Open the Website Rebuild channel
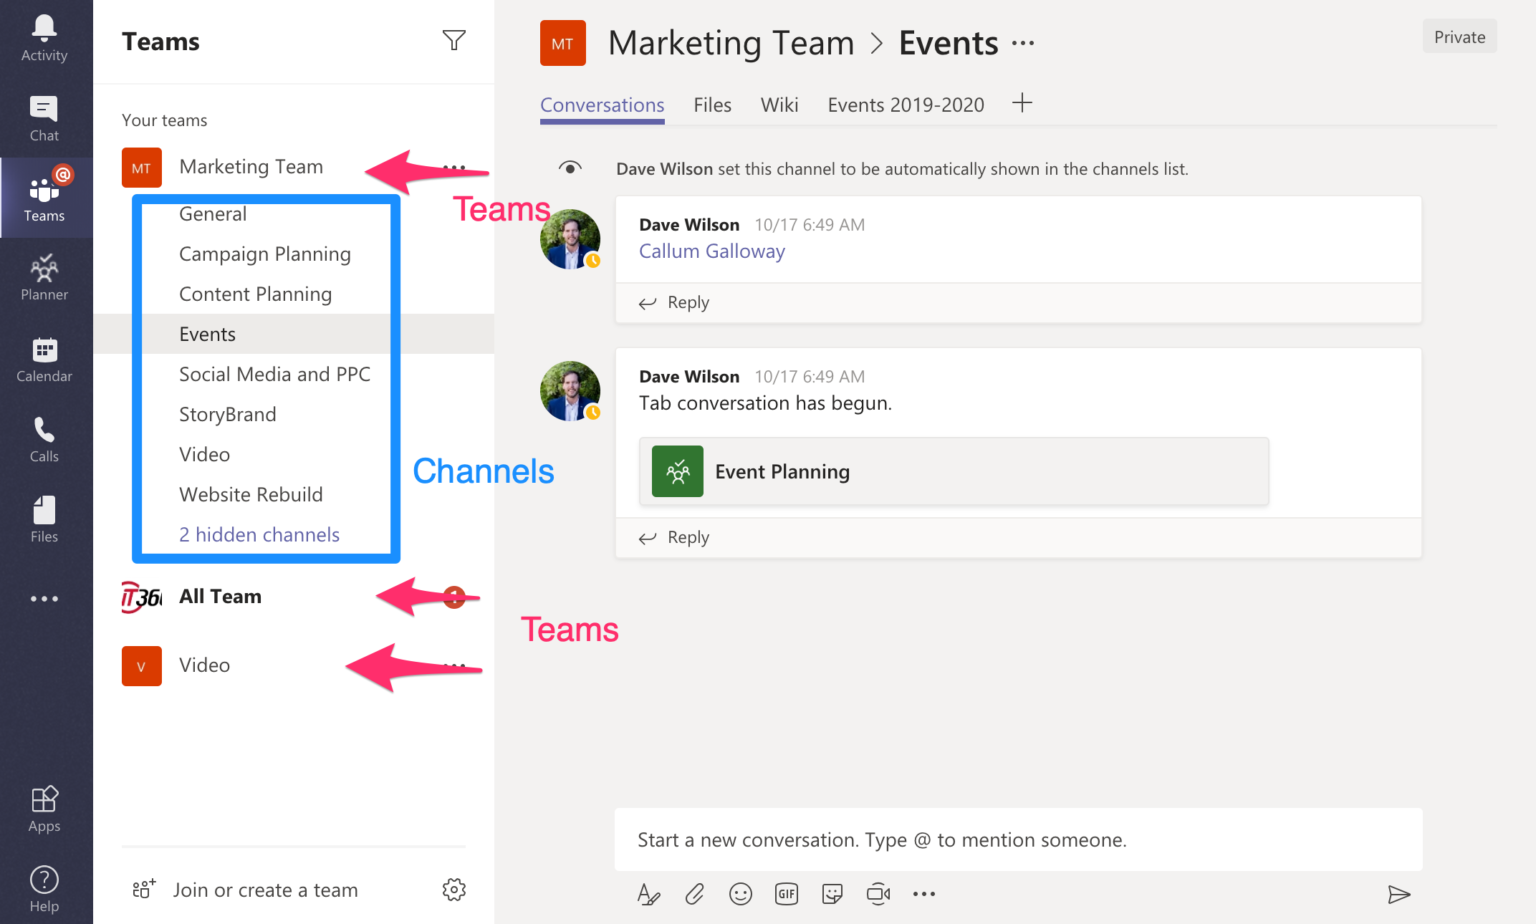 [x=251, y=494]
